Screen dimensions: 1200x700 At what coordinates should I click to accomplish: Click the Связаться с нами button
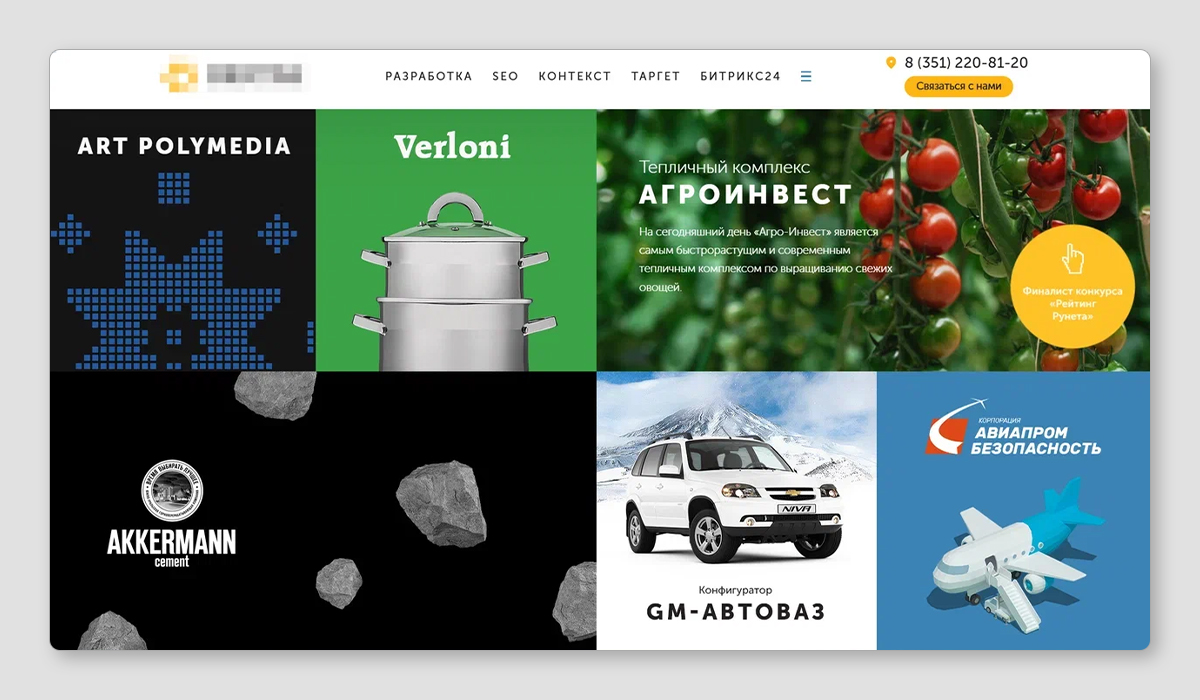tap(959, 86)
